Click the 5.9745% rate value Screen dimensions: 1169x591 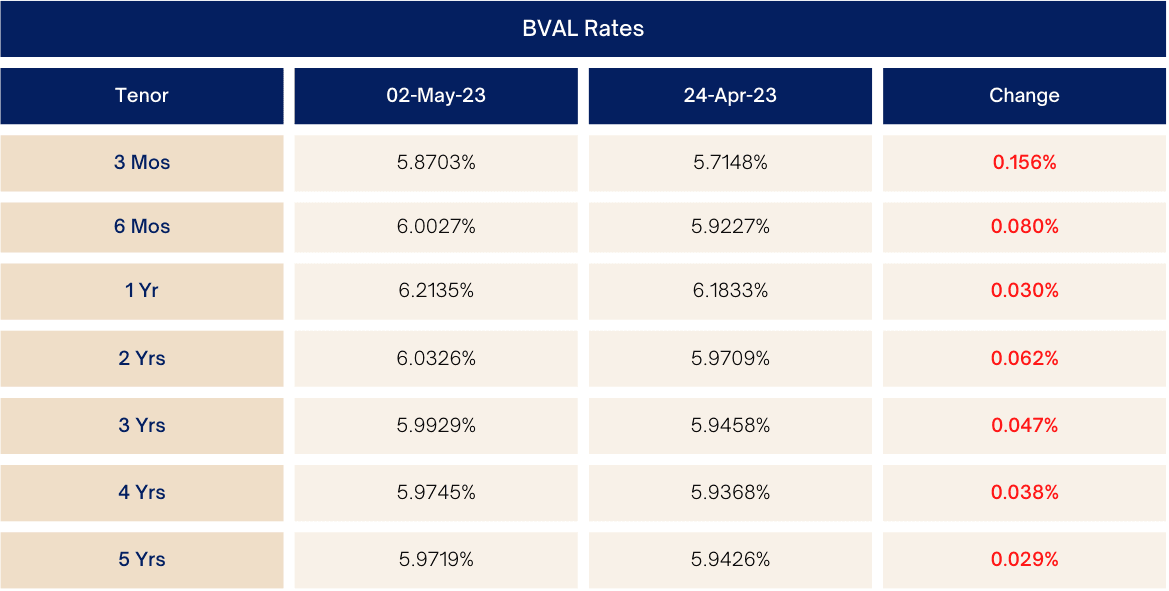coord(436,492)
